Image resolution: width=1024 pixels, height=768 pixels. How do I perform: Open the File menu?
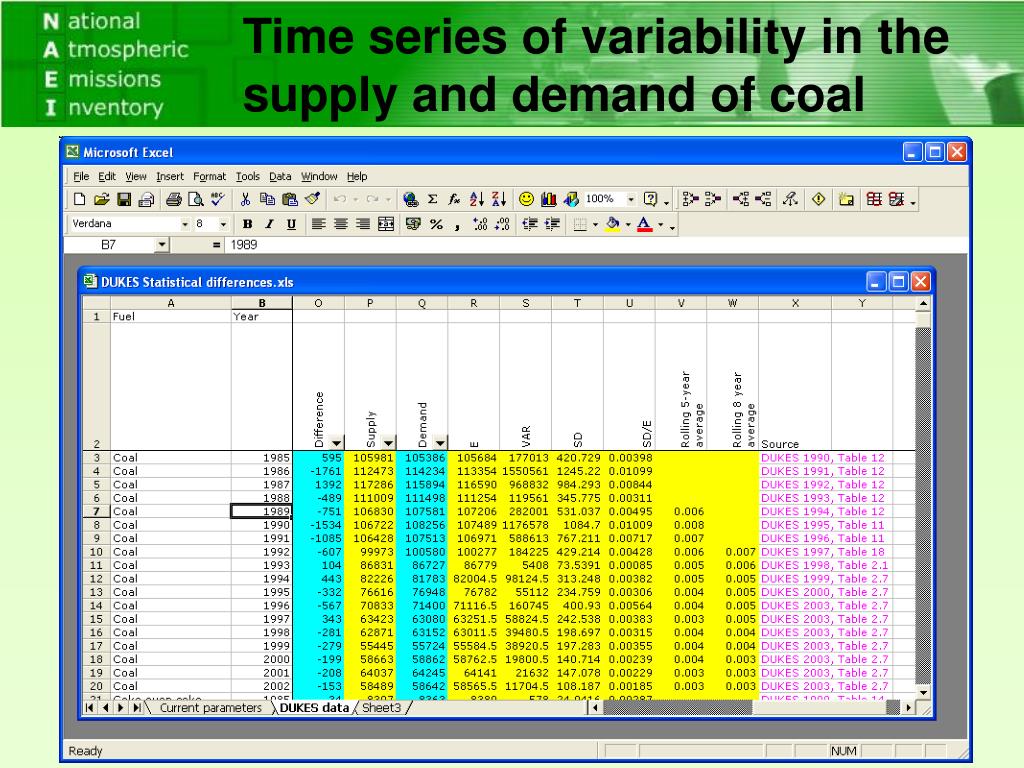81,176
